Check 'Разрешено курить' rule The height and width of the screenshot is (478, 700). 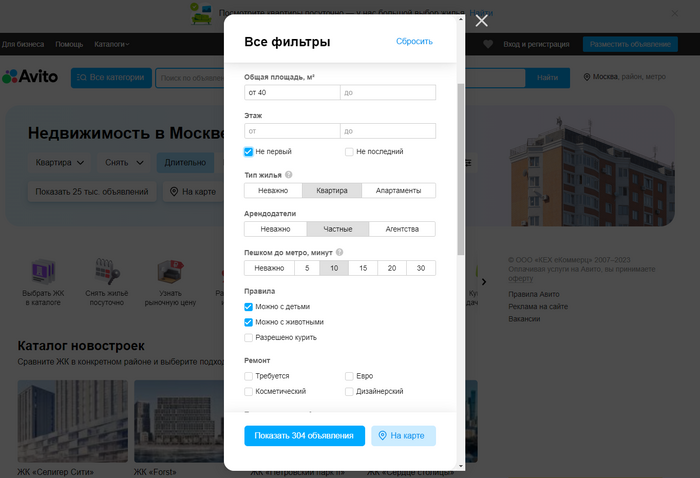248,337
